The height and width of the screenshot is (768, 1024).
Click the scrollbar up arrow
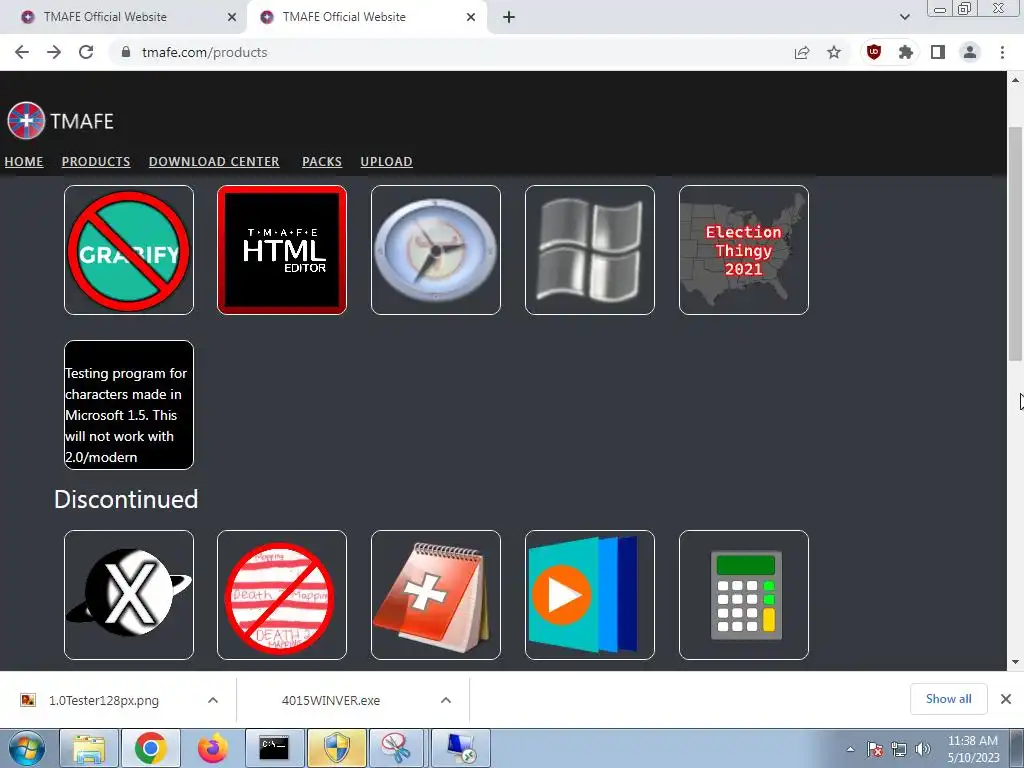1016,80
